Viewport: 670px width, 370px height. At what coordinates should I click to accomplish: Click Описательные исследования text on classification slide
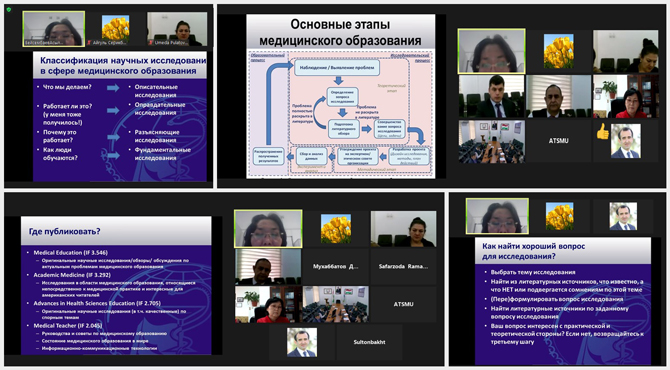pyautogui.click(x=156, y=91)
